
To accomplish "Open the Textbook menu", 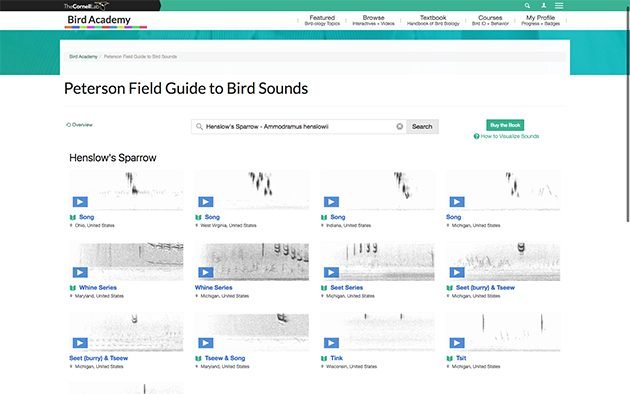I will click(433, 20).
